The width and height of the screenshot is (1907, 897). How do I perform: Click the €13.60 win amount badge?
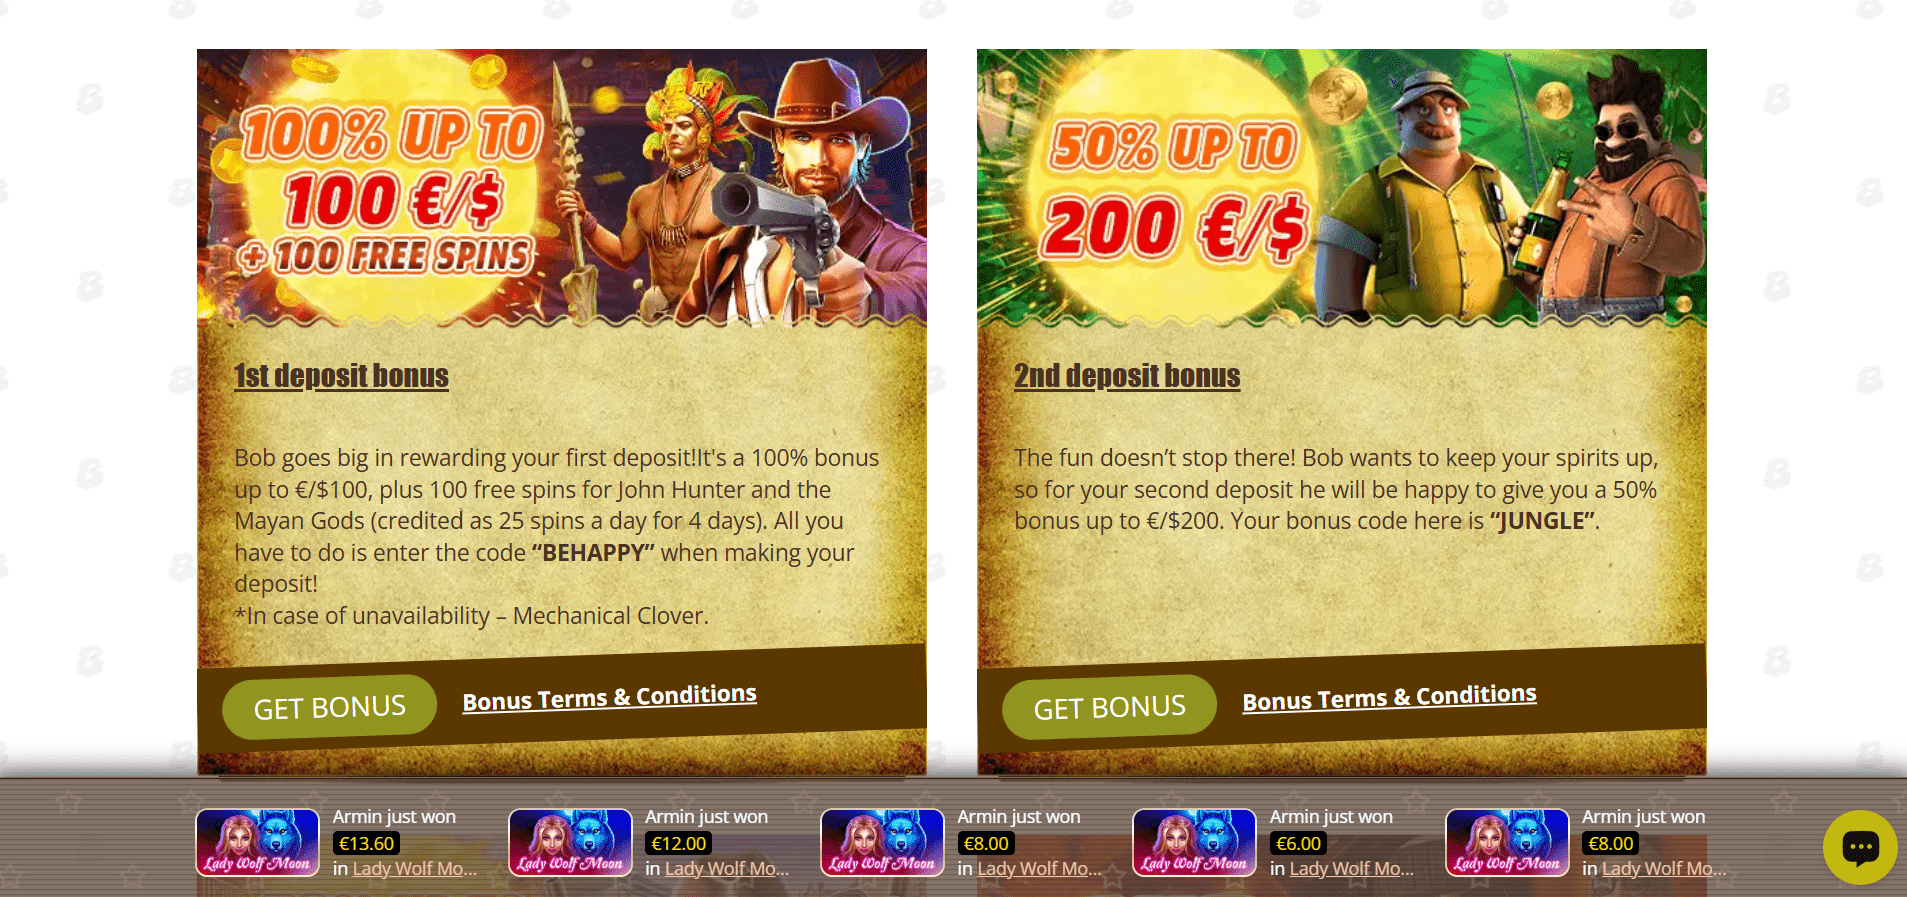(x=366, y=843)
